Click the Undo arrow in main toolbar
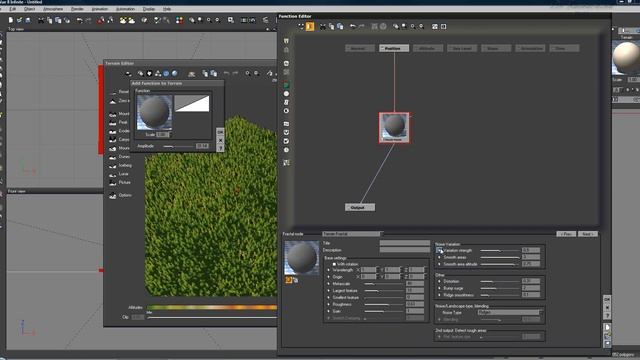The image size is (640, 360). pyautogui.click(x=80, y=20)
